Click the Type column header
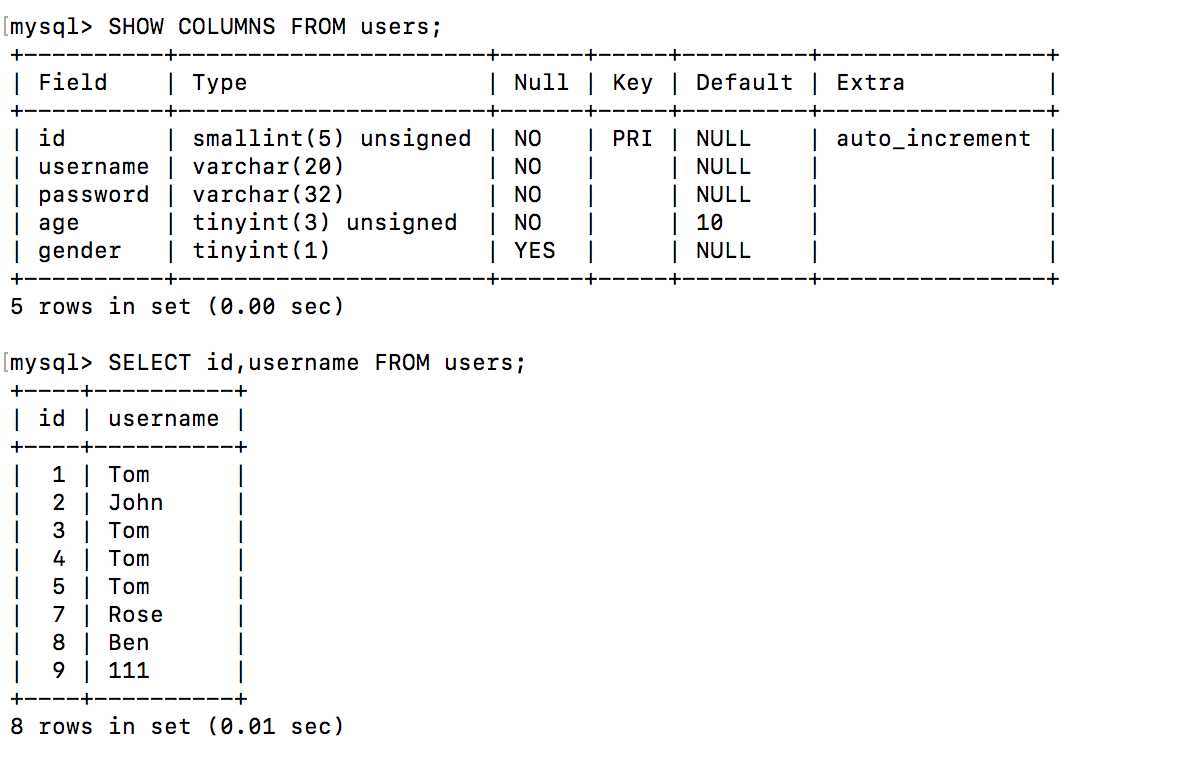Screen dimensions: 1184x766 (x=219, y=83)
